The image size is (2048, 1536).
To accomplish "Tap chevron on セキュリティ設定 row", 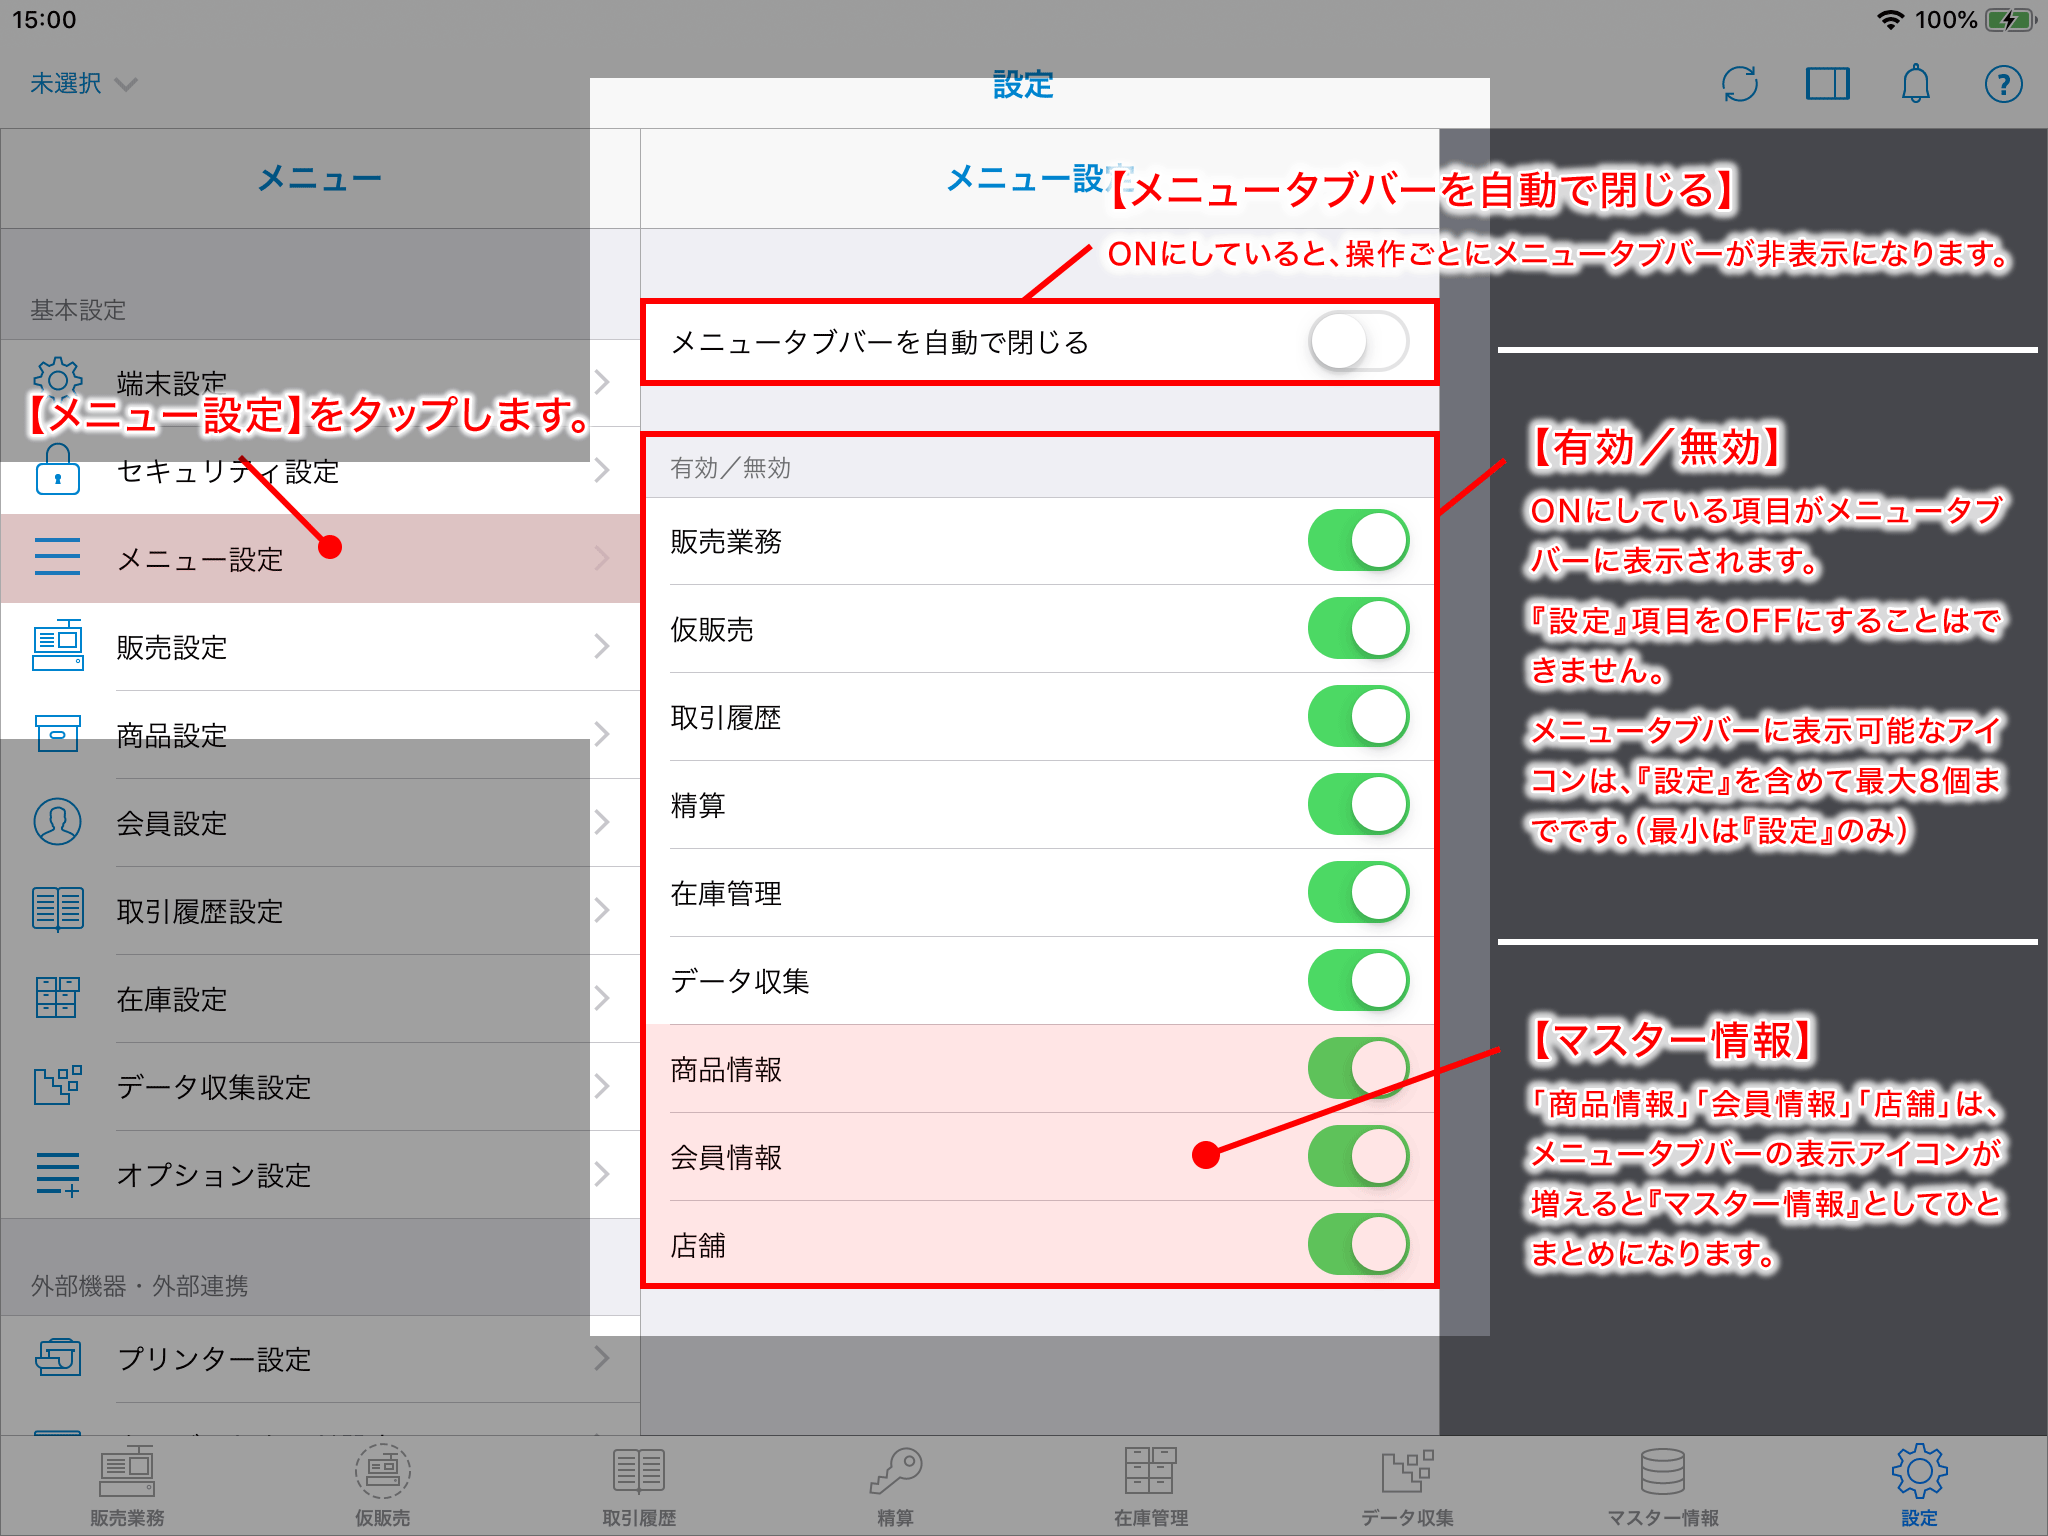I will 602,469.
